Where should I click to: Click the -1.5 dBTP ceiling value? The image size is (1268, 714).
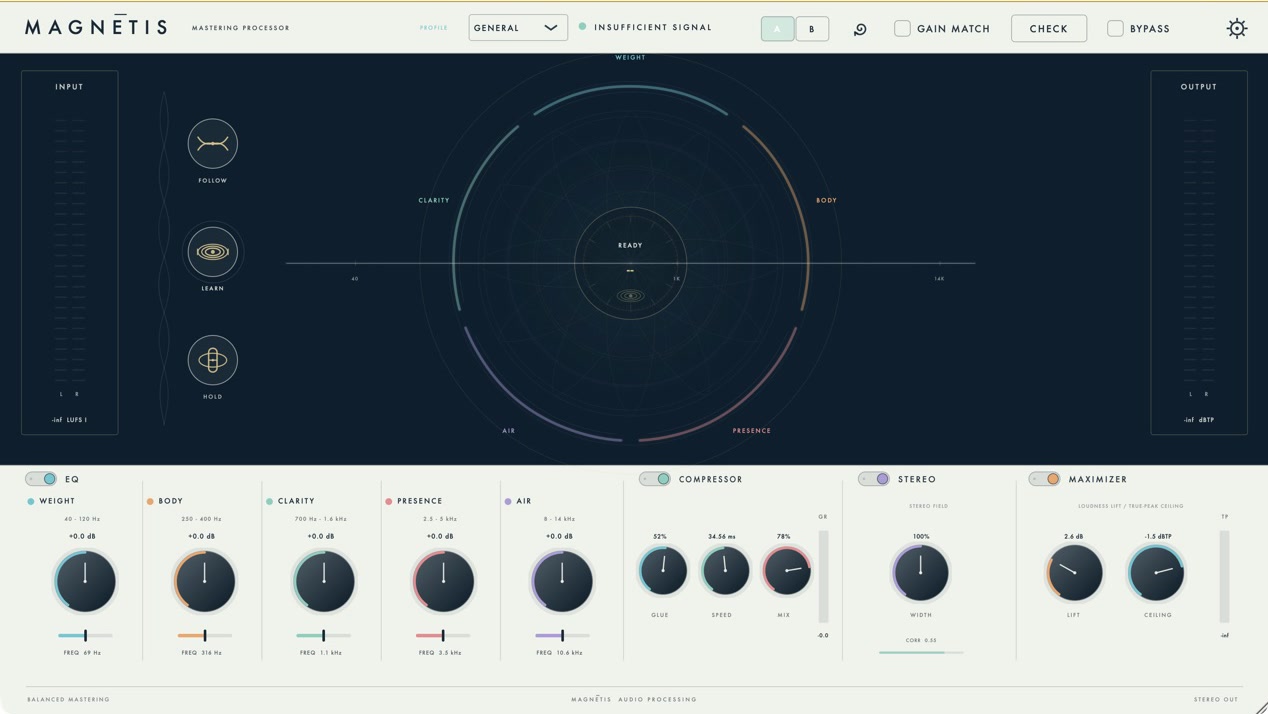[x=1157, y=536]
